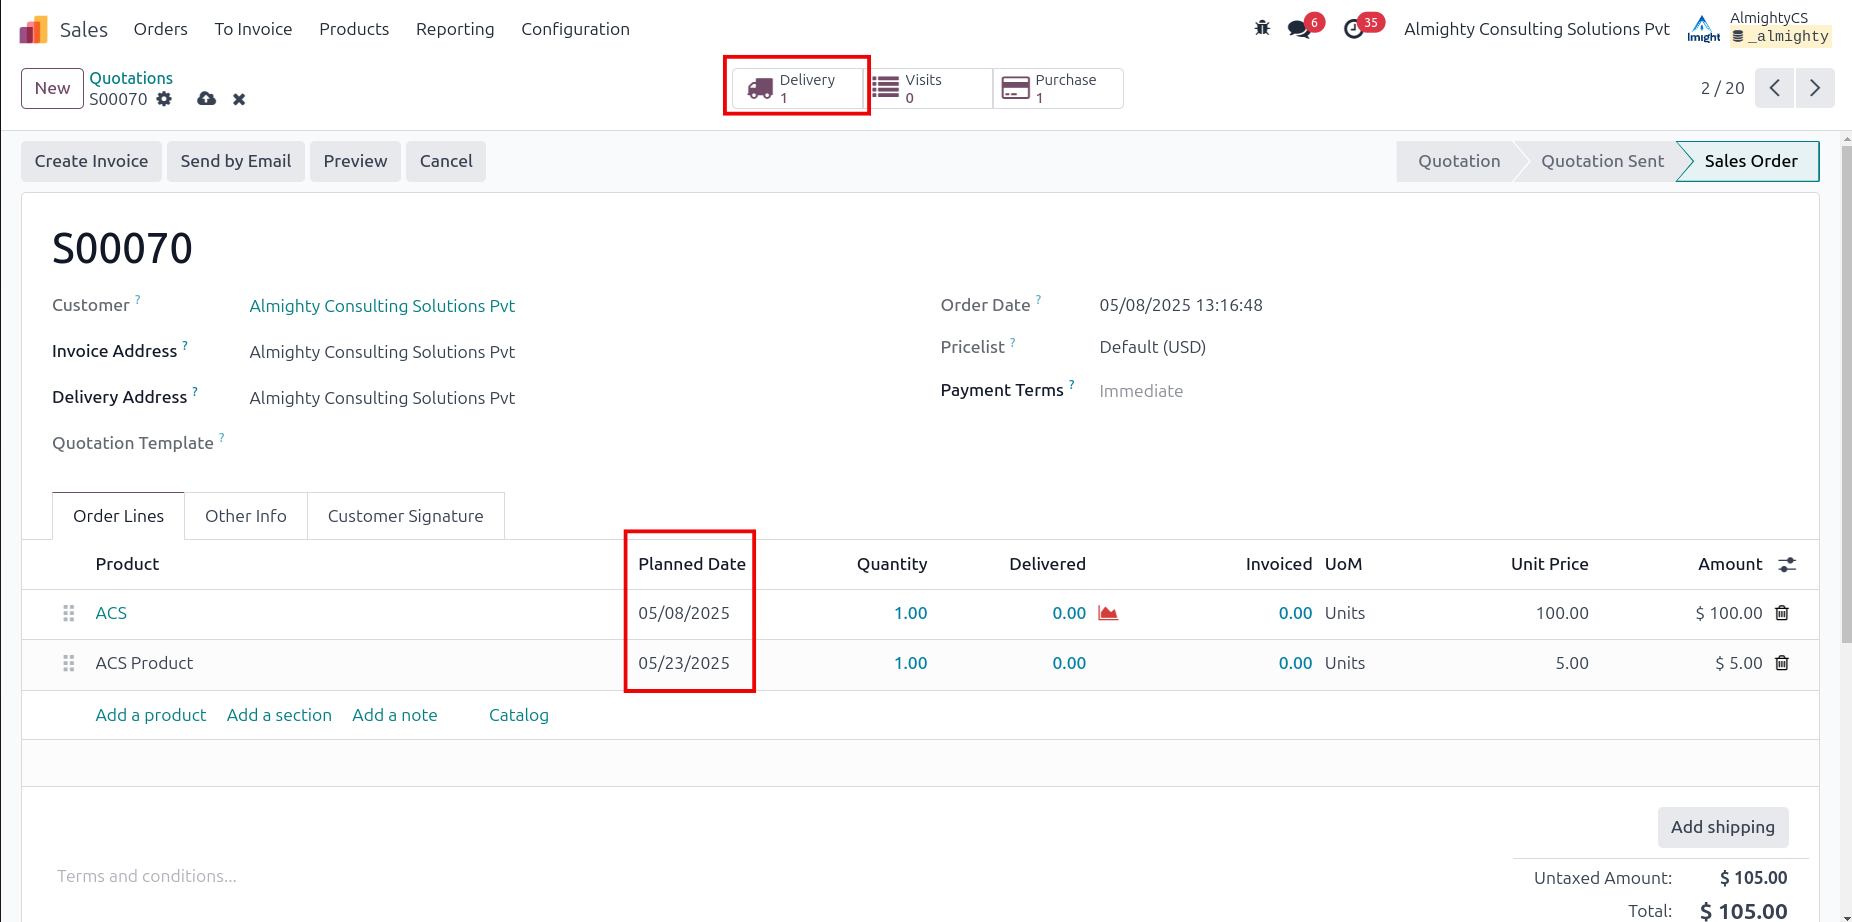Open the Configuration menu
This screenshot has width=1852, height=922.
click(x=575, y=29)
